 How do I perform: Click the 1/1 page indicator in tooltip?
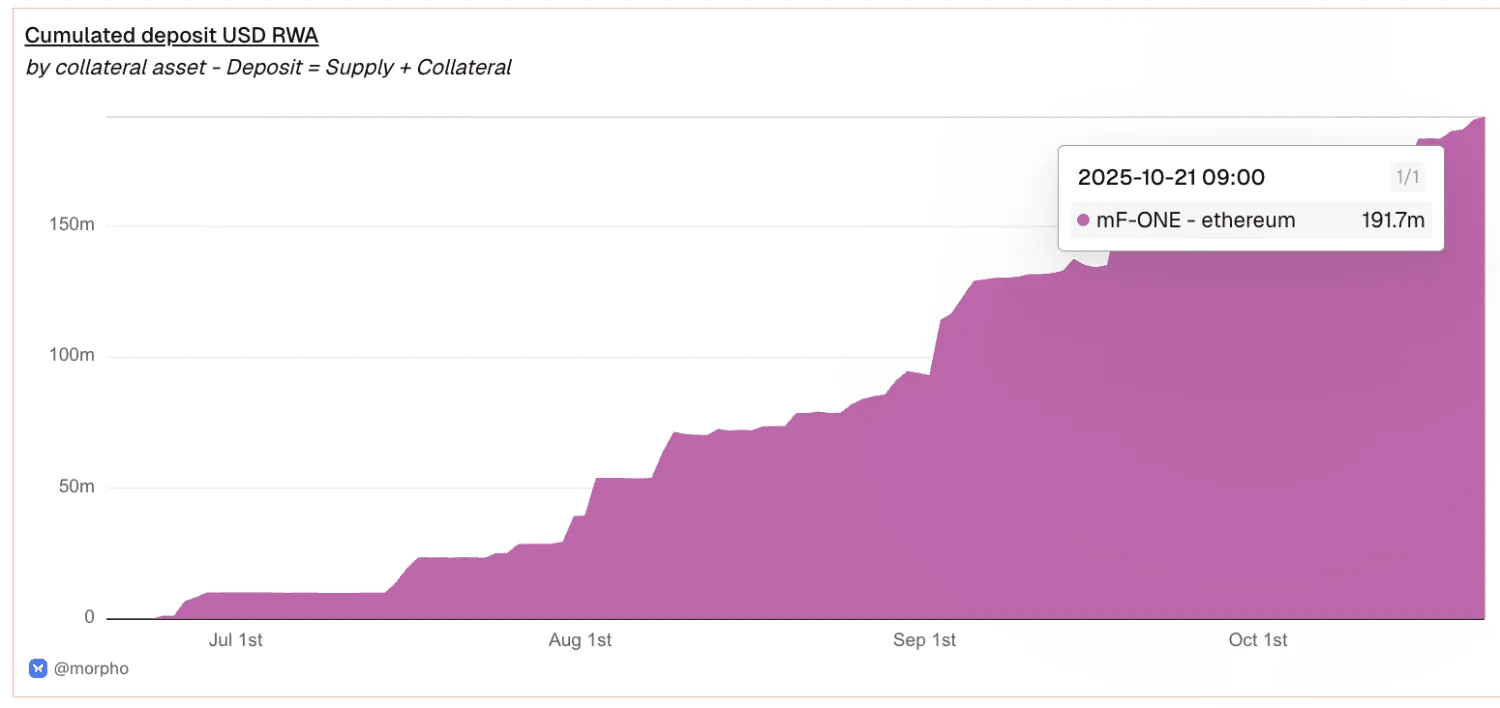click(x=1406, y=178)
